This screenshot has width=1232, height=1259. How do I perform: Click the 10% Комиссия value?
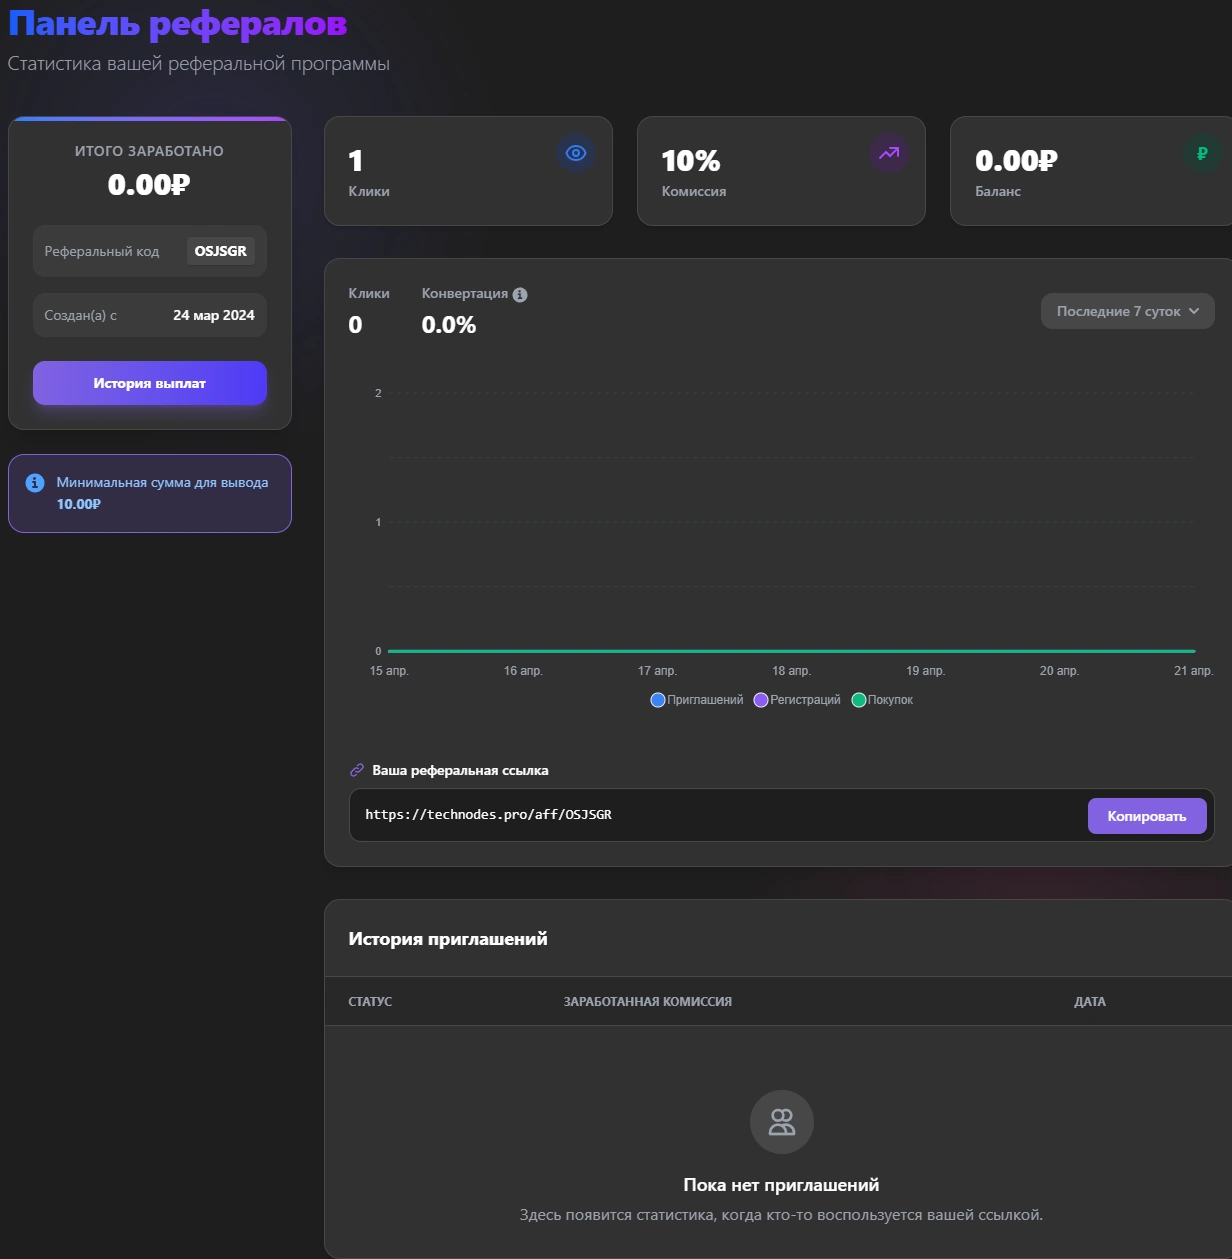point(691,161)
